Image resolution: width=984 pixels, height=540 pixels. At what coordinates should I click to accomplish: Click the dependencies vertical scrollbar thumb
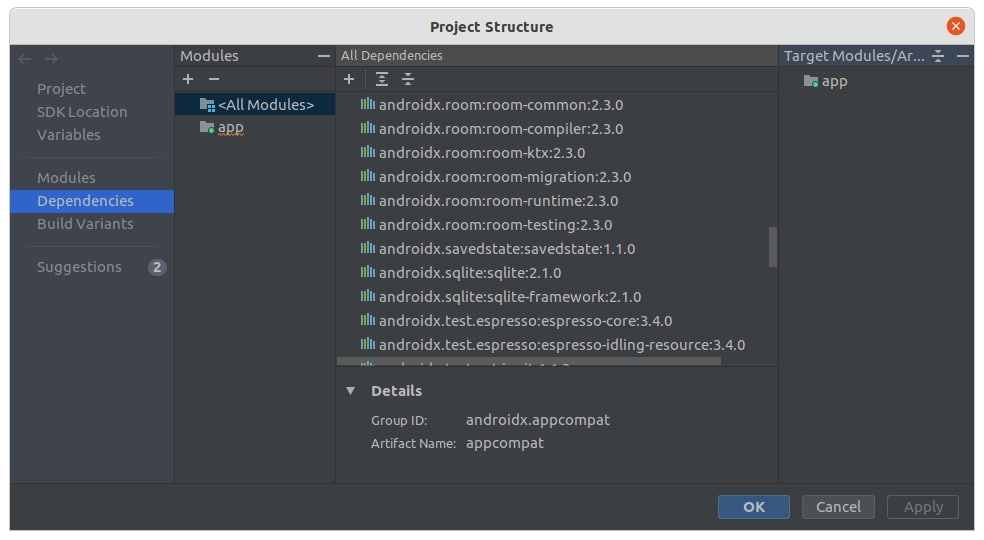point(773,247)
